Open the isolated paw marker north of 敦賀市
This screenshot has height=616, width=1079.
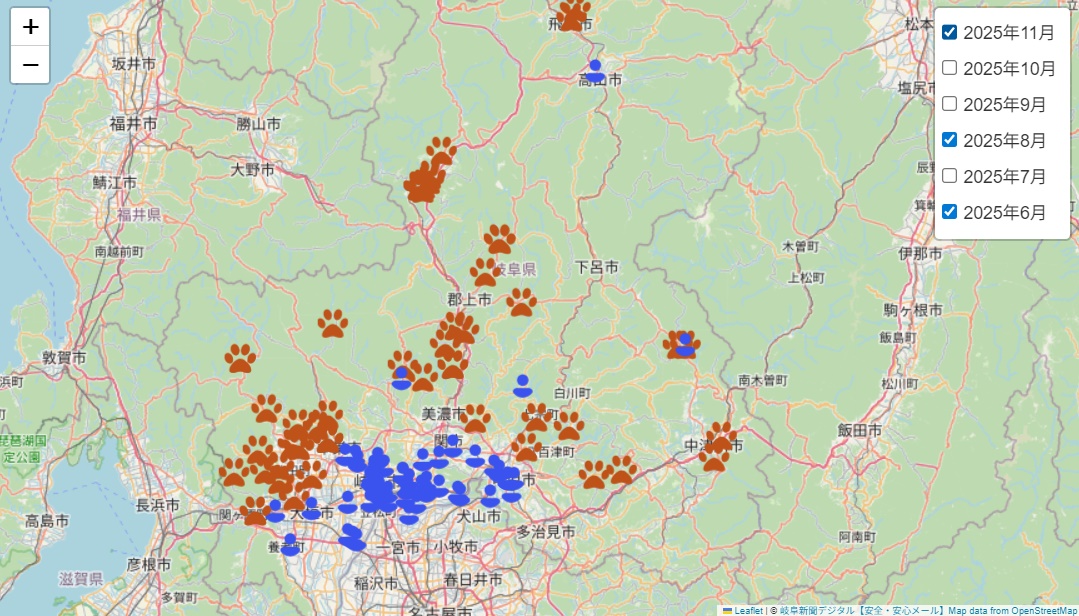pos(240,358)
